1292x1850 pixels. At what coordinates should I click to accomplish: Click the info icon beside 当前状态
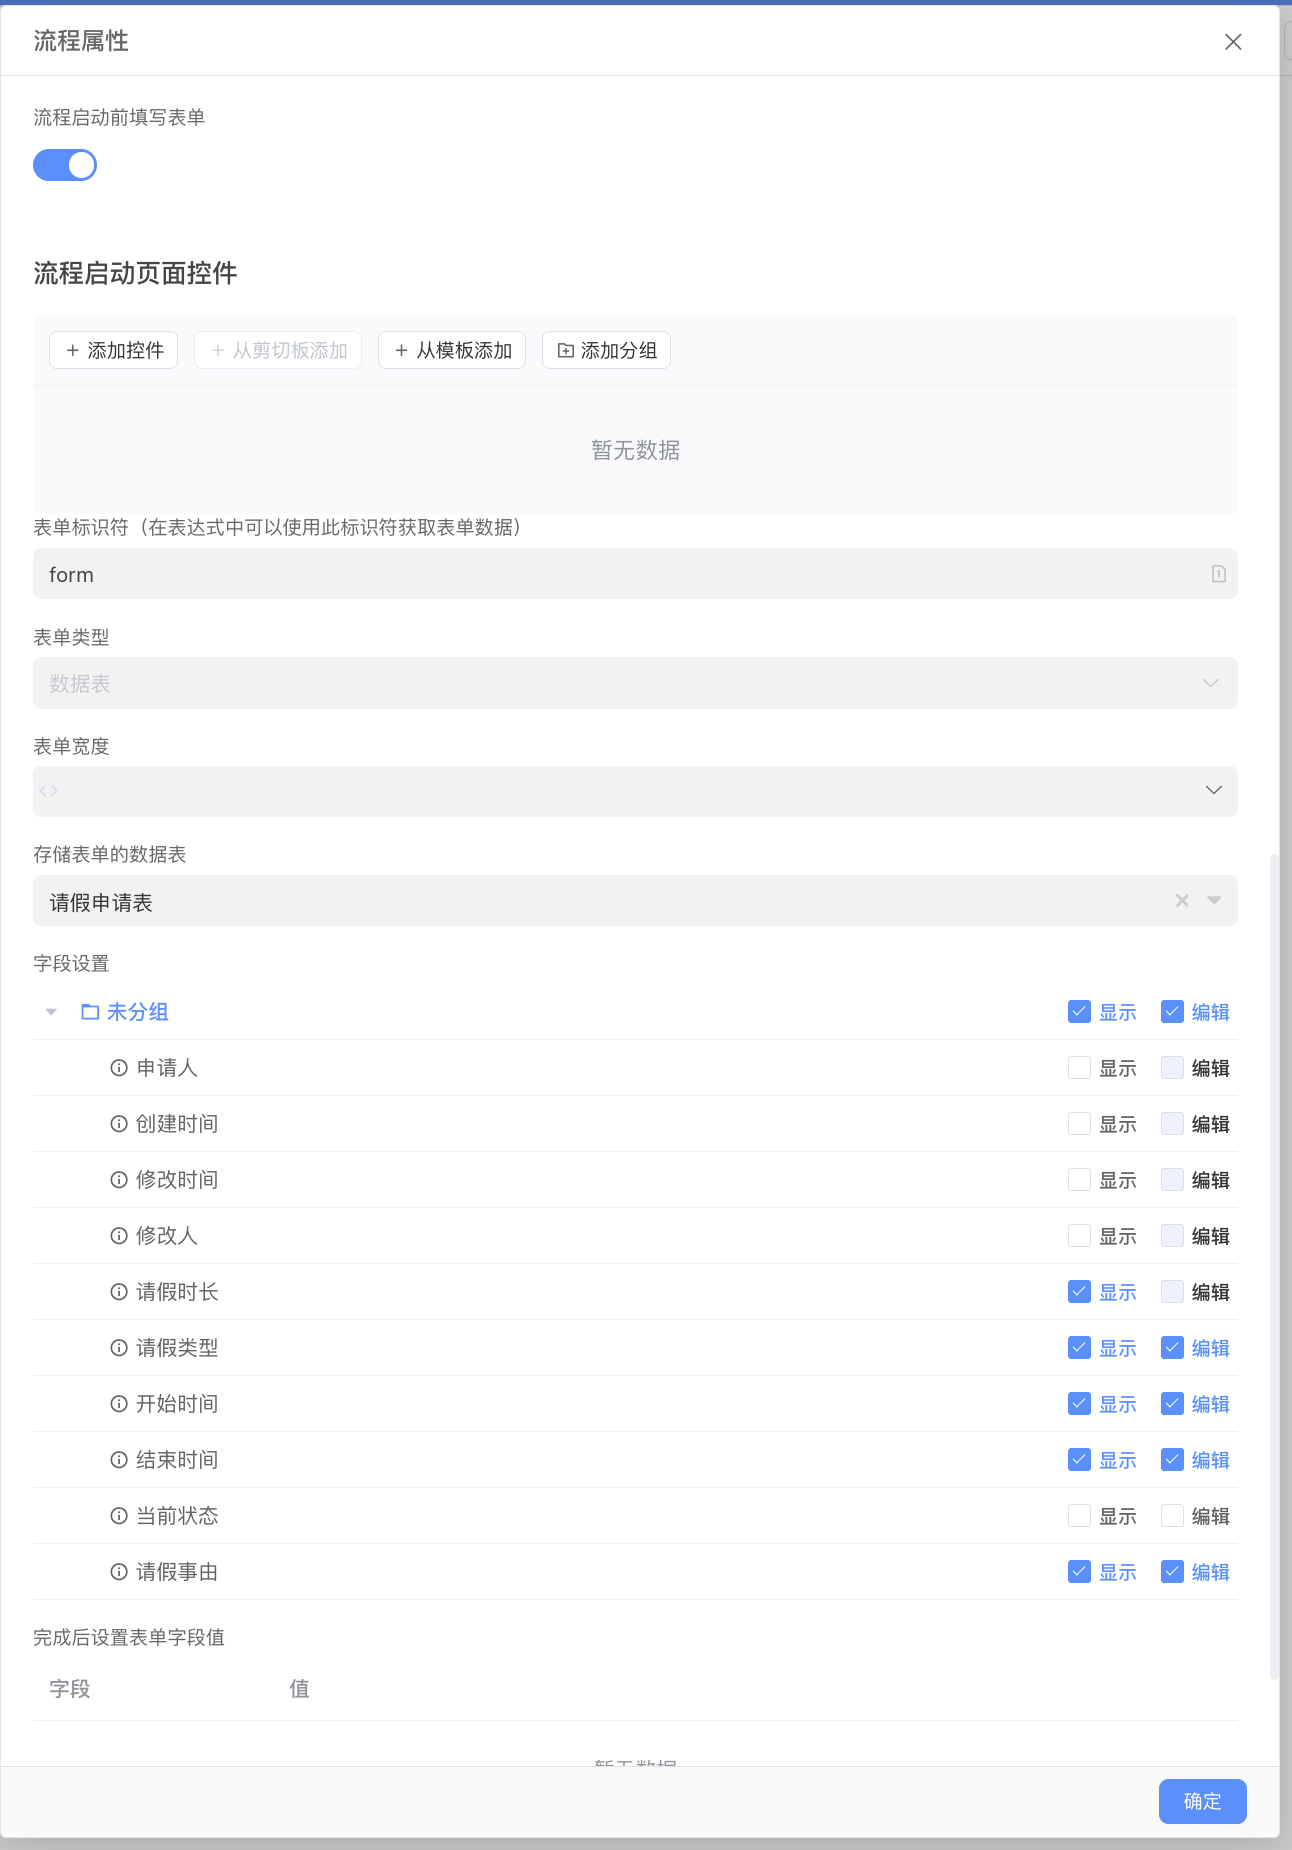(119, 1516)
